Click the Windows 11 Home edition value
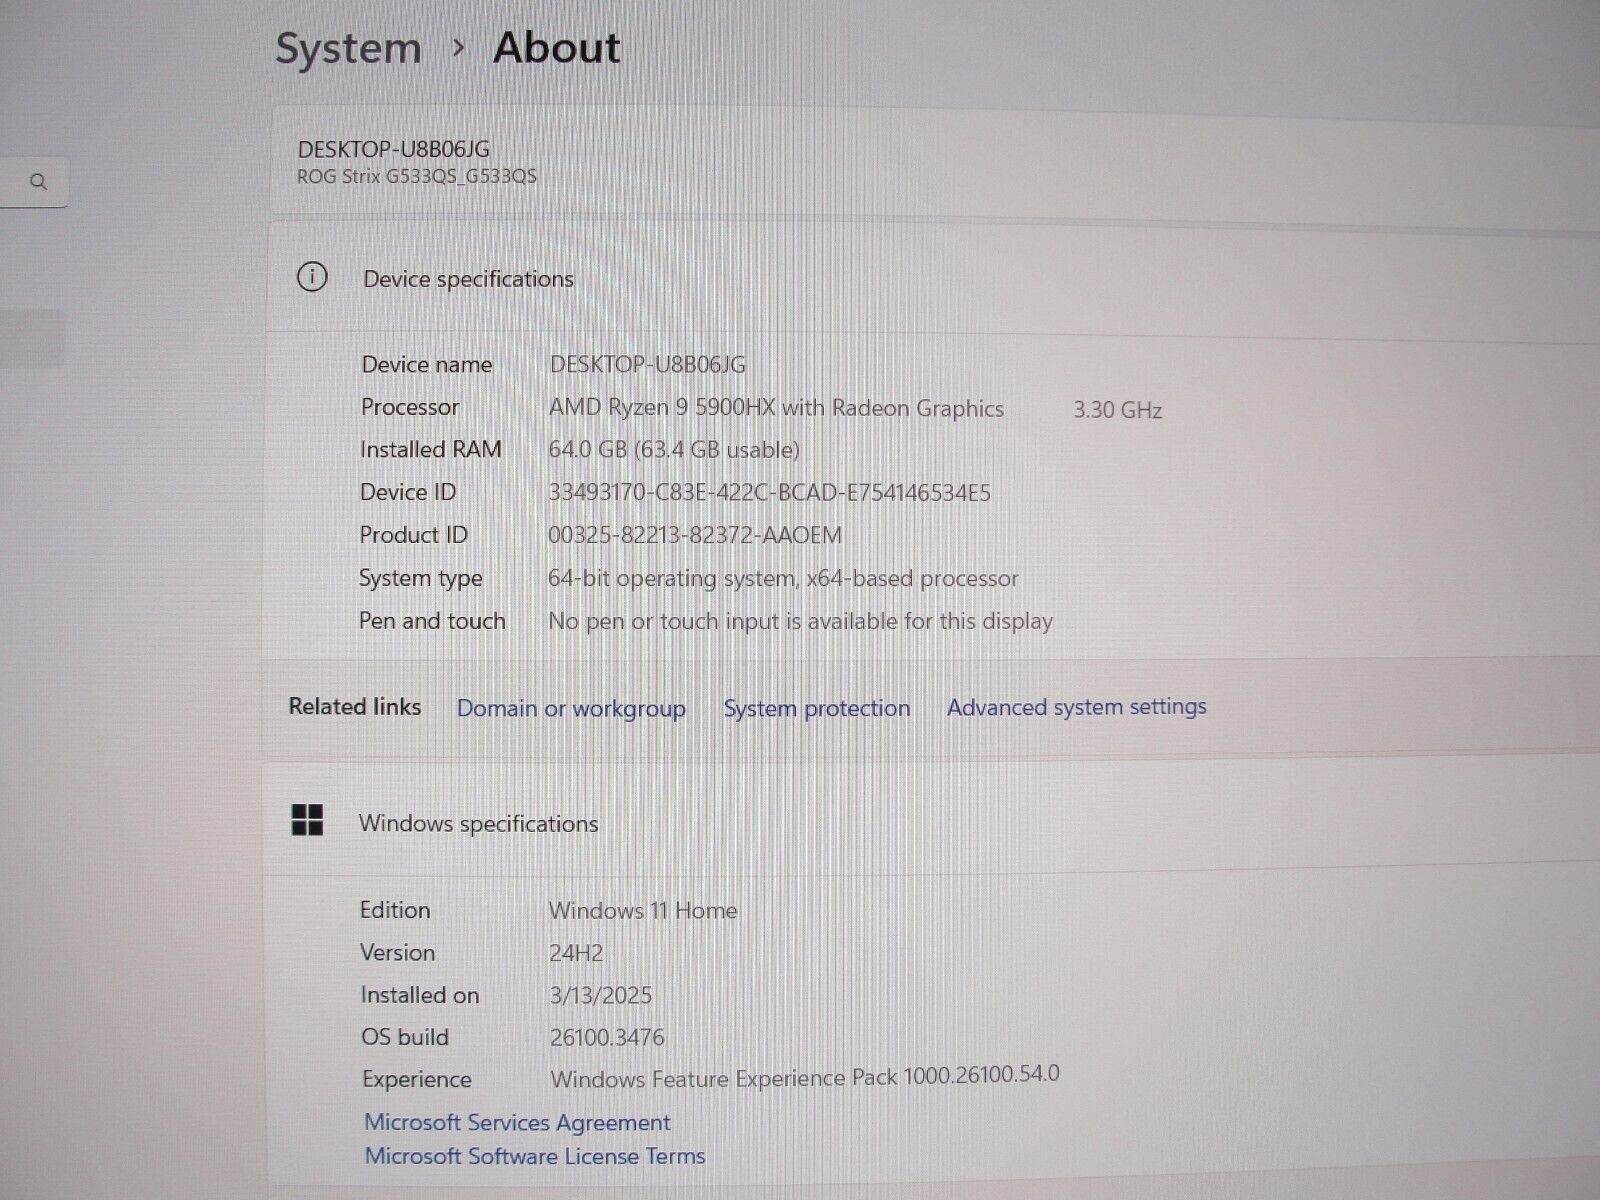 pyautogui.click(x=643, y=910)
